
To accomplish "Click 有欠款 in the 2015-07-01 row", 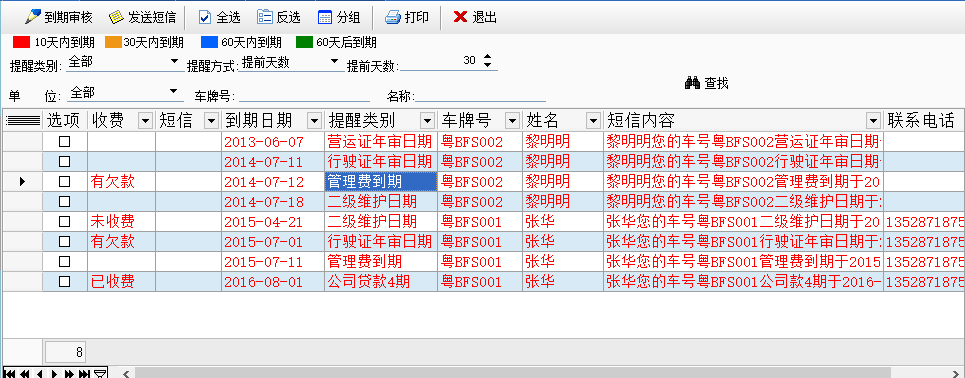I will click(121, 241).
